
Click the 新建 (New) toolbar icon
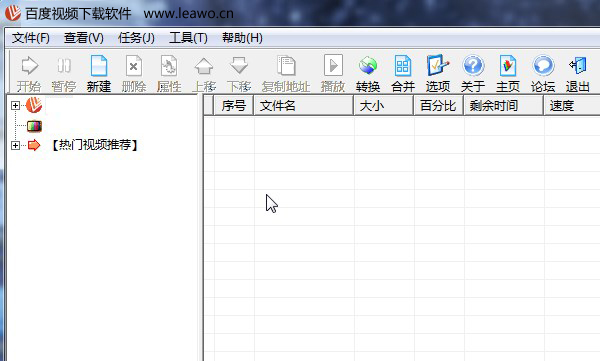99,66
